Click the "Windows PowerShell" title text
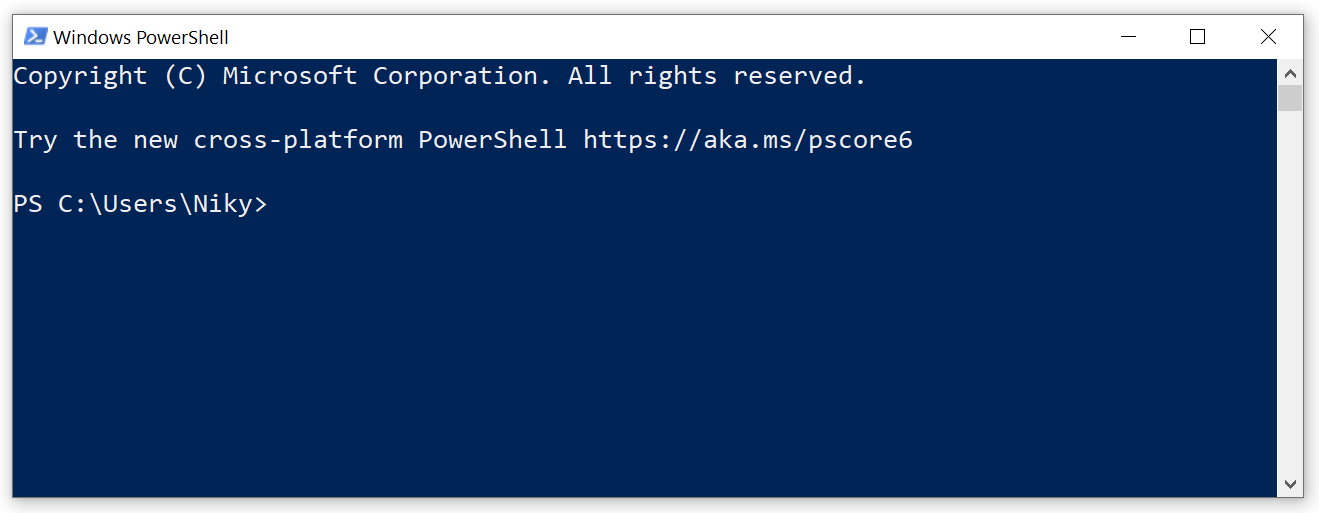Screen dimensions: 1319x513 pos(141,38)
